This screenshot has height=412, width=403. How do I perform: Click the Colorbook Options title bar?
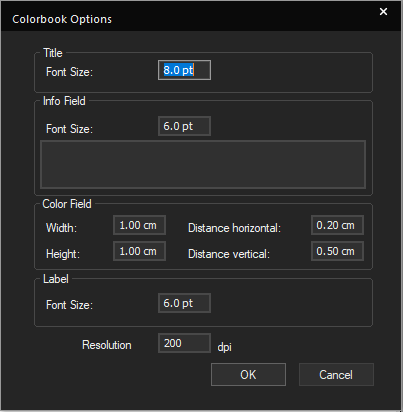pyautogui.click(x=201, y=17)
